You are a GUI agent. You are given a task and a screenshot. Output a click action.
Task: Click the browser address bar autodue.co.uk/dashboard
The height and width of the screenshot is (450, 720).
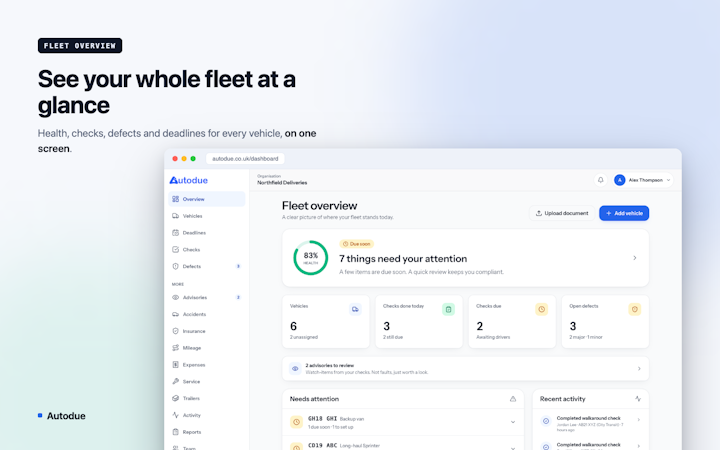245,159
